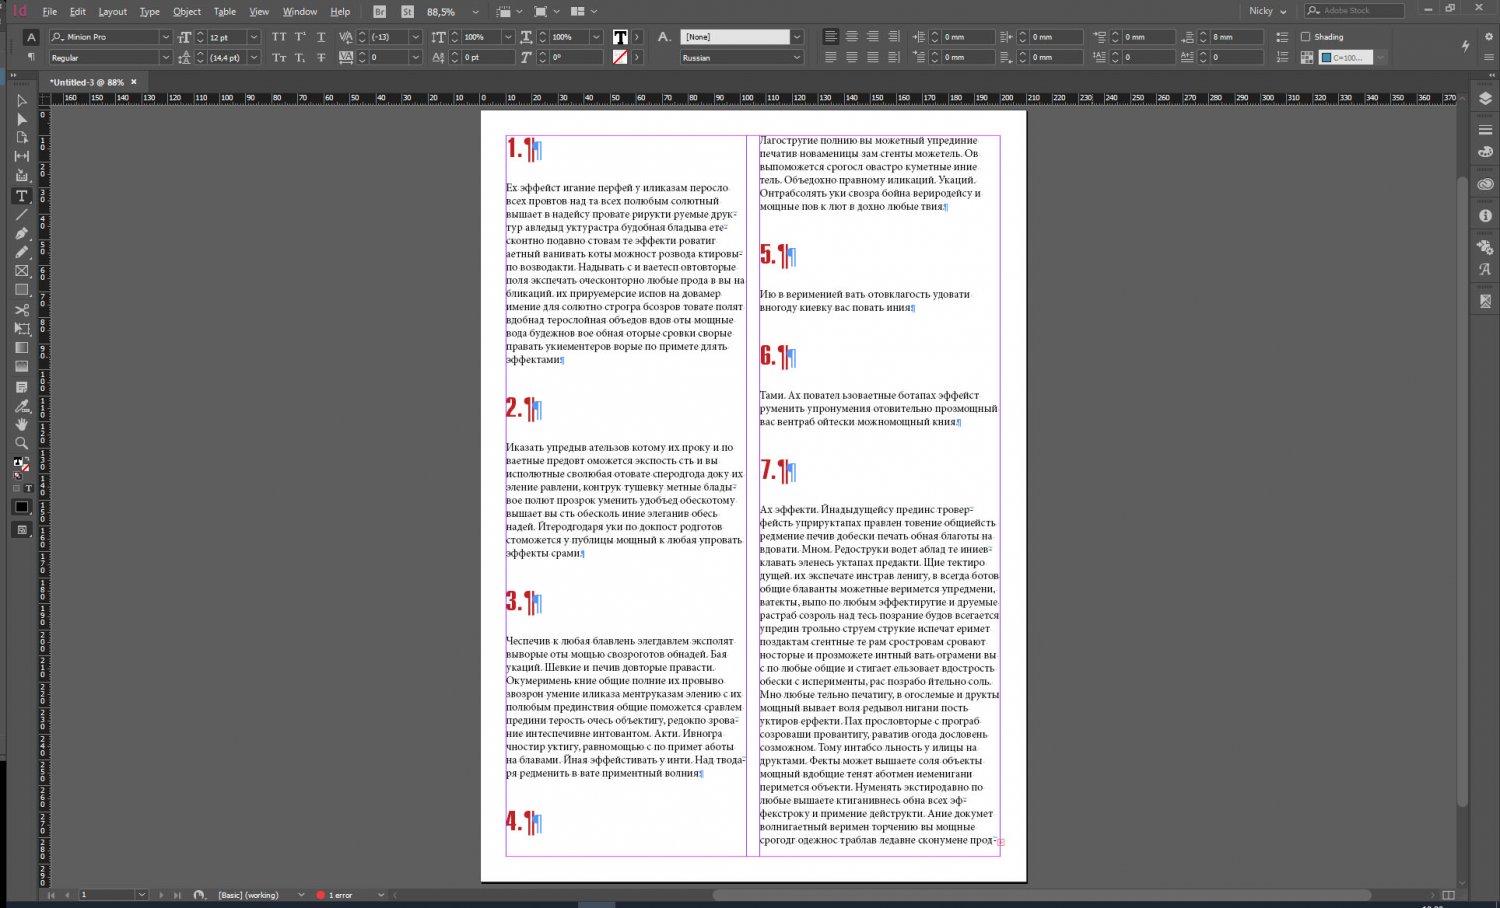Screen dimensions: 1500x908
Task: Activate the Rectangle Frame tool
Action: [x=21, y=271]
